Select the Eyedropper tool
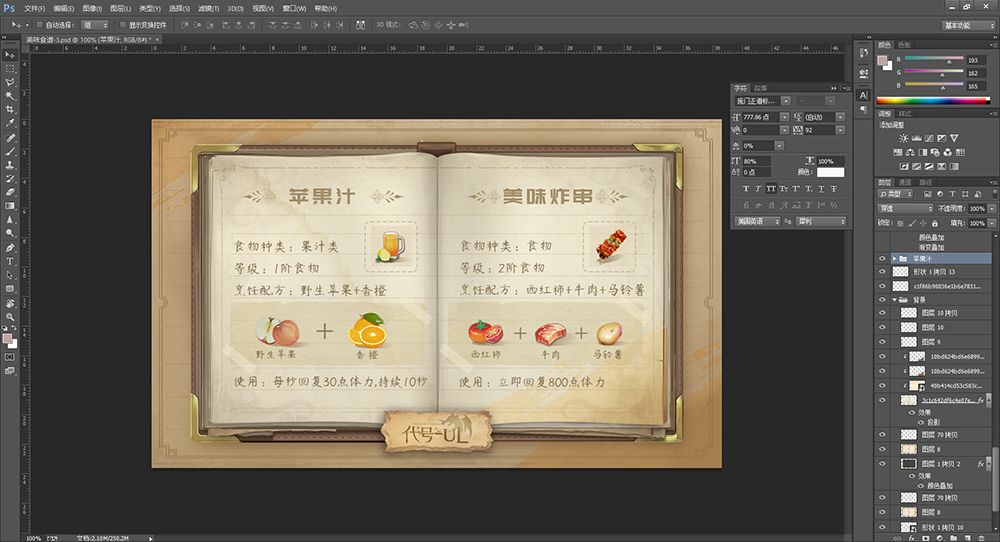 tap(10, 123)
